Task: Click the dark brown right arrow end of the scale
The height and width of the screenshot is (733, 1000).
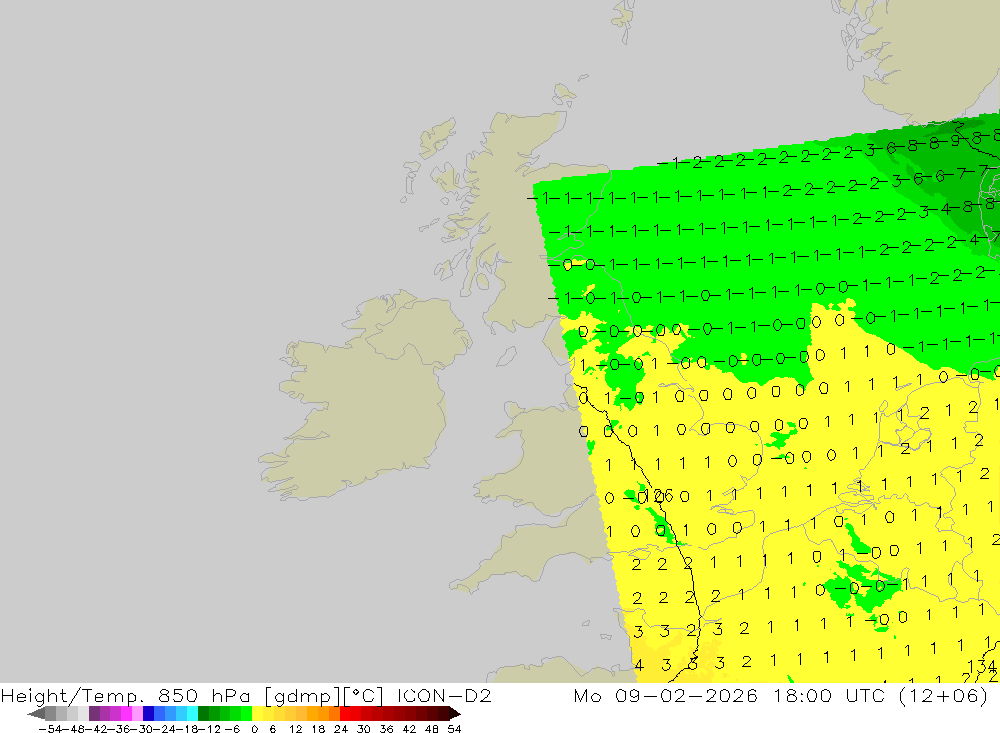Action: tap(454, 714)
